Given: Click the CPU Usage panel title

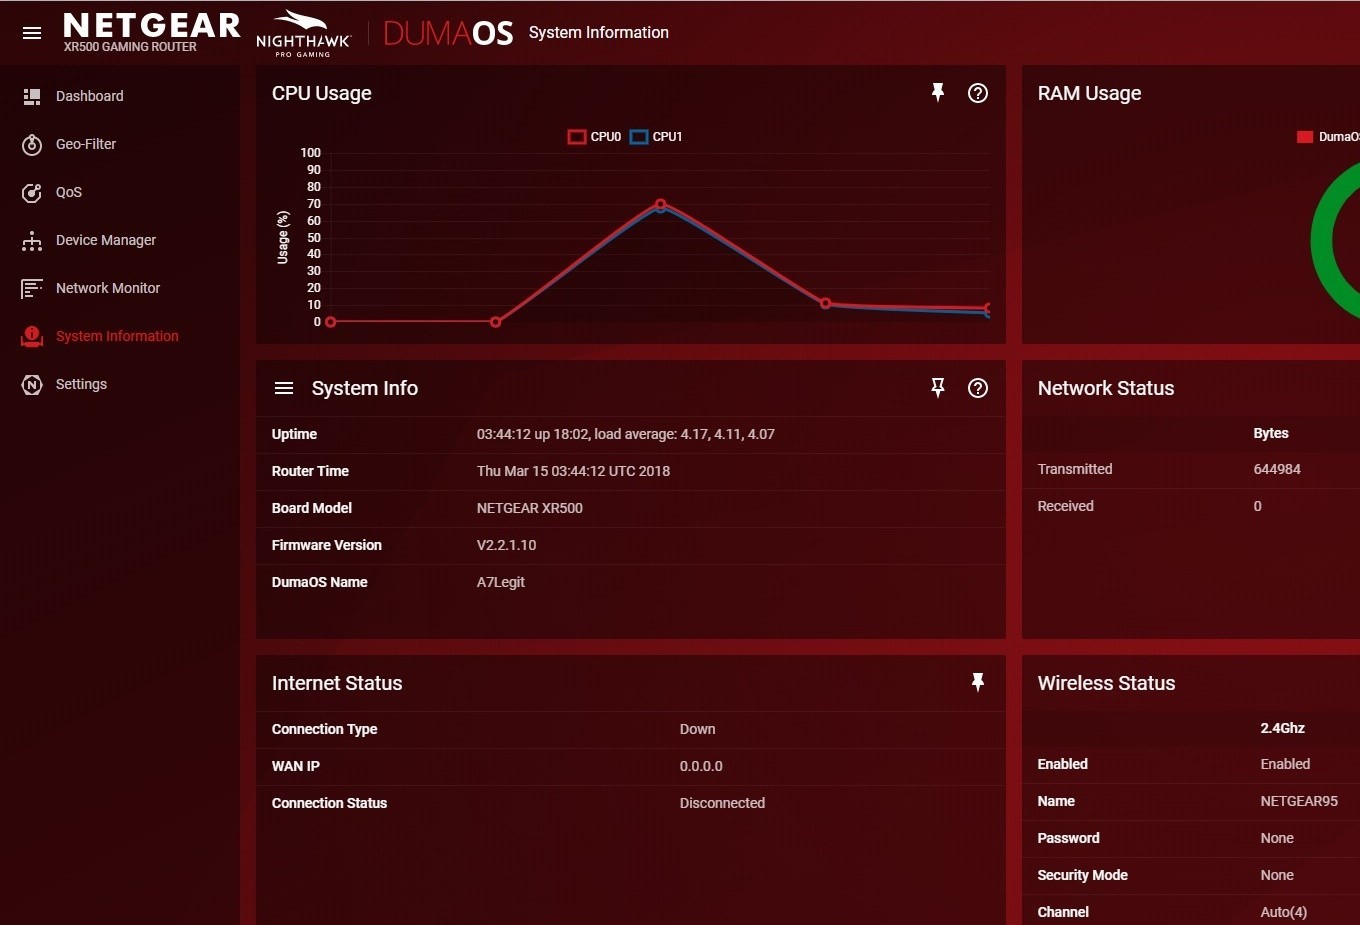Looking at the screenshot, I should [322, 93].
